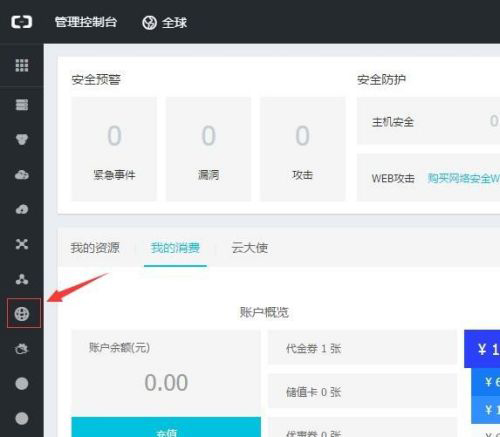Viewport: 500px width, 437px height.
Task: Click the 代金券 1 张 row
Action: tap(362, 347)
